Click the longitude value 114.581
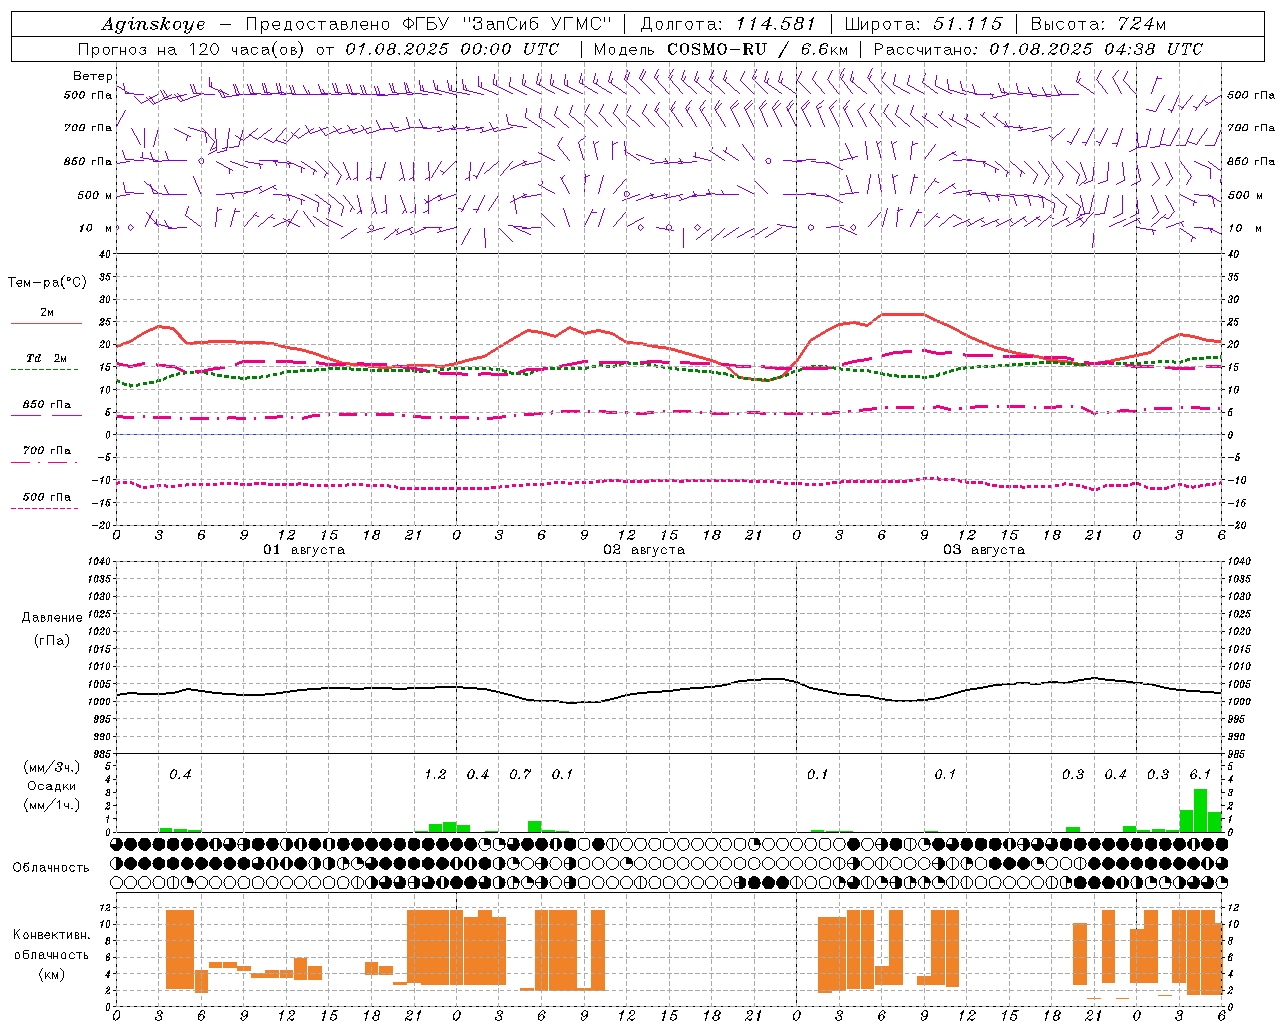 775,24
